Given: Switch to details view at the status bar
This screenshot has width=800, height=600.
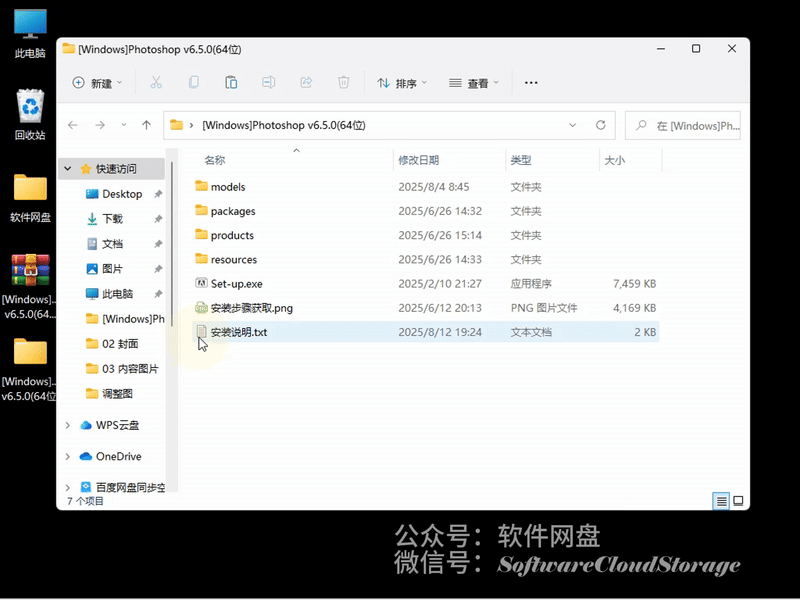Looking at the screenshot, I should coord(719,501).
